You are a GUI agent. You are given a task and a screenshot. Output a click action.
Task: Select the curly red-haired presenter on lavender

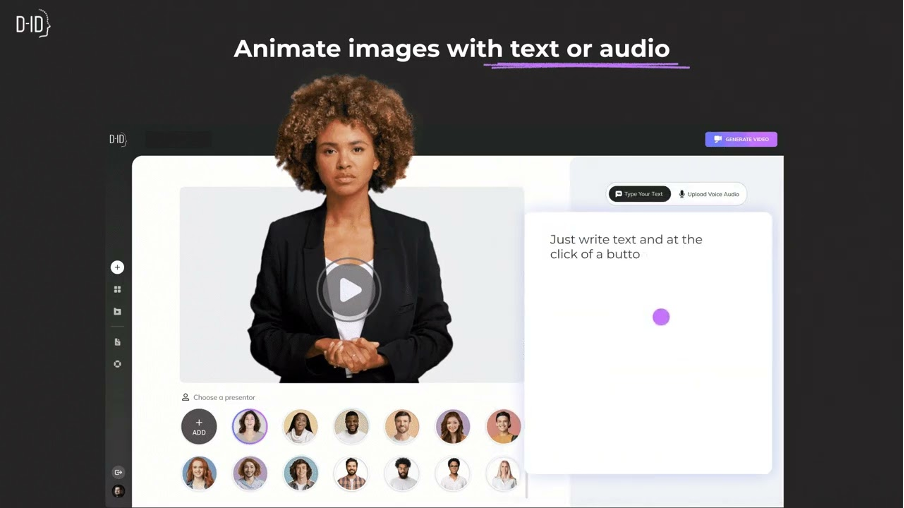250,473
